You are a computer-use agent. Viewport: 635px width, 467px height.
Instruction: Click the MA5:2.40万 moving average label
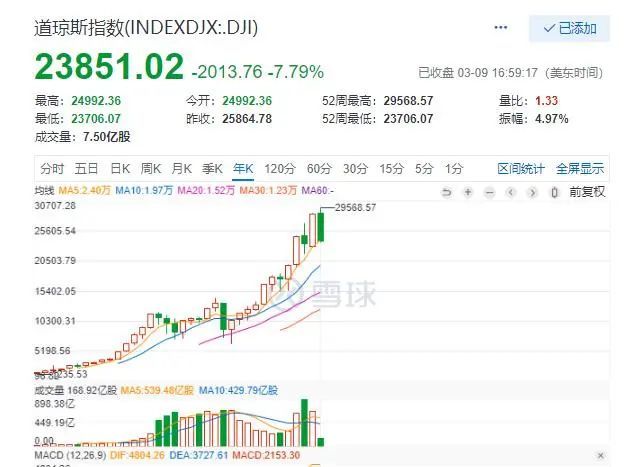84,190
